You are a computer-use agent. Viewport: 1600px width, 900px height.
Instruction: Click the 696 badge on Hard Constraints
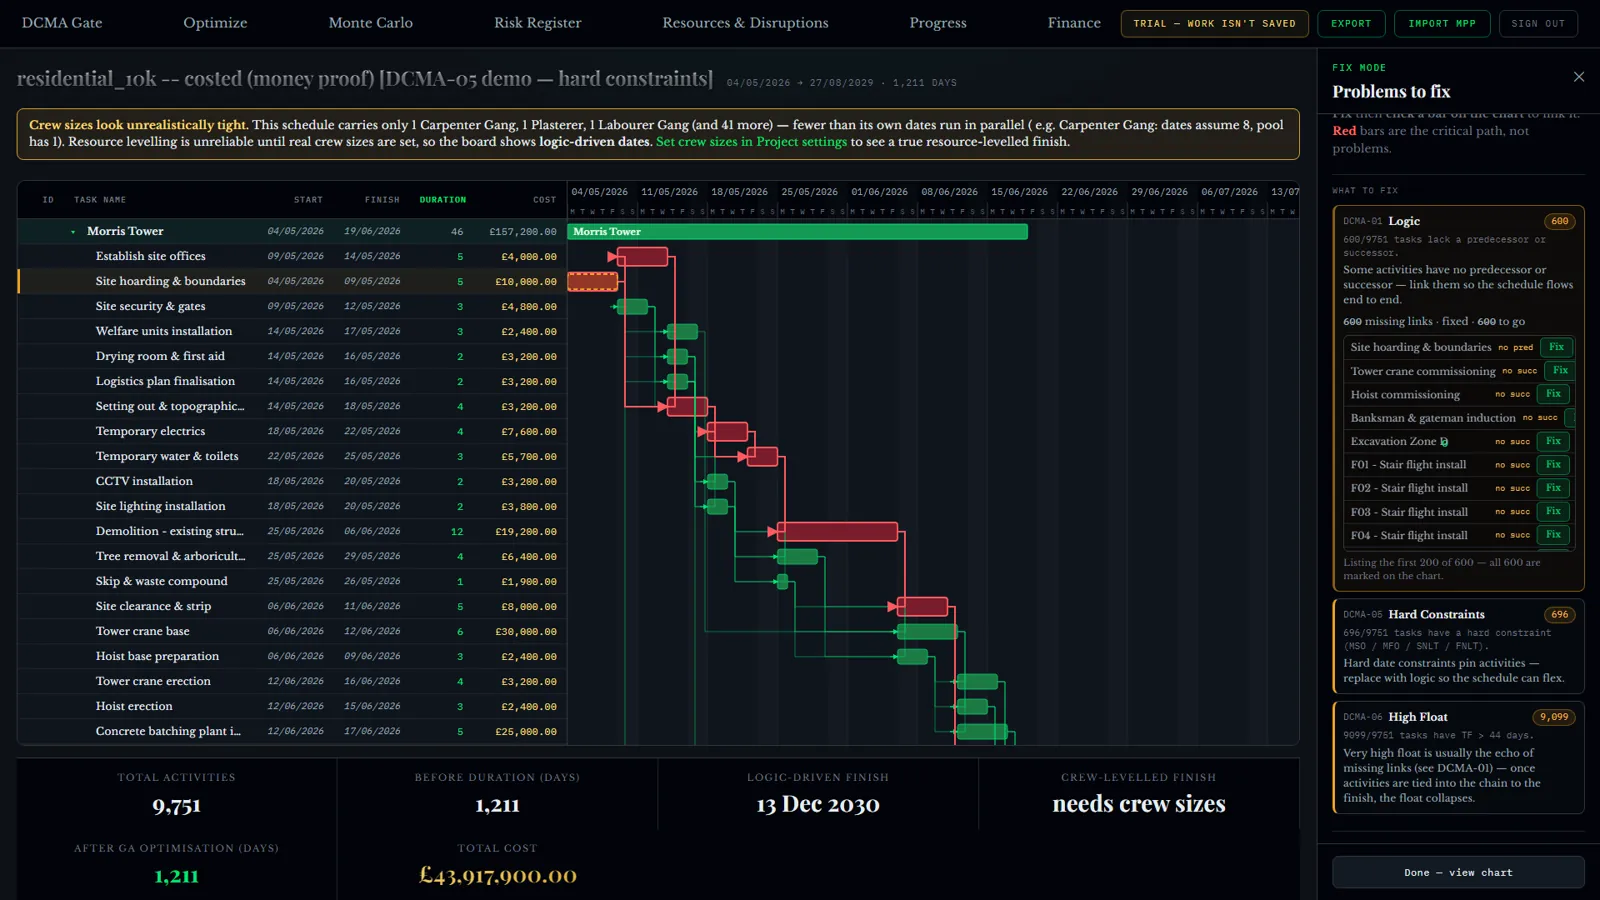coord(1559,614)
